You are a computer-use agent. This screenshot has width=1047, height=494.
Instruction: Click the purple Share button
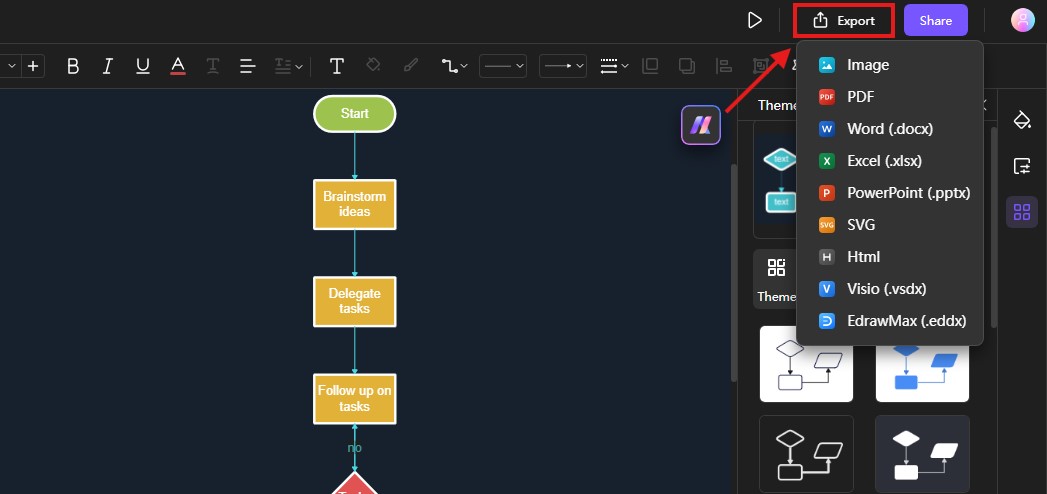935,21
